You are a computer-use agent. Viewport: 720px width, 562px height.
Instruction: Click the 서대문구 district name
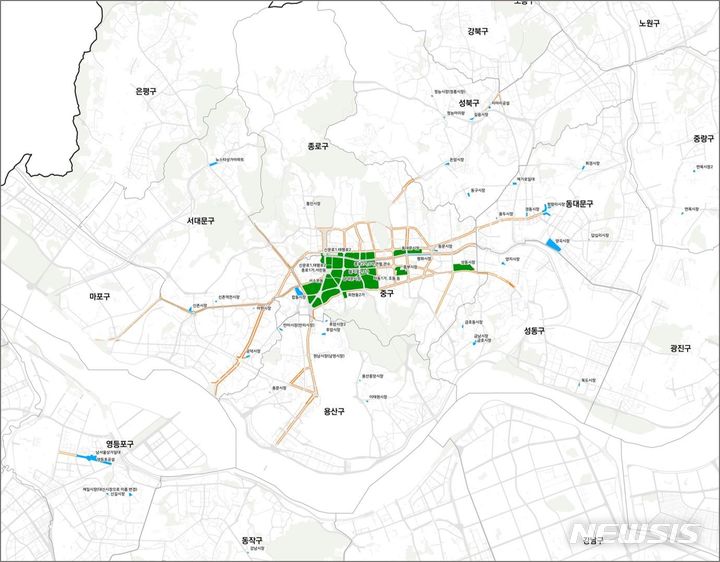click(x=200, y=219)
